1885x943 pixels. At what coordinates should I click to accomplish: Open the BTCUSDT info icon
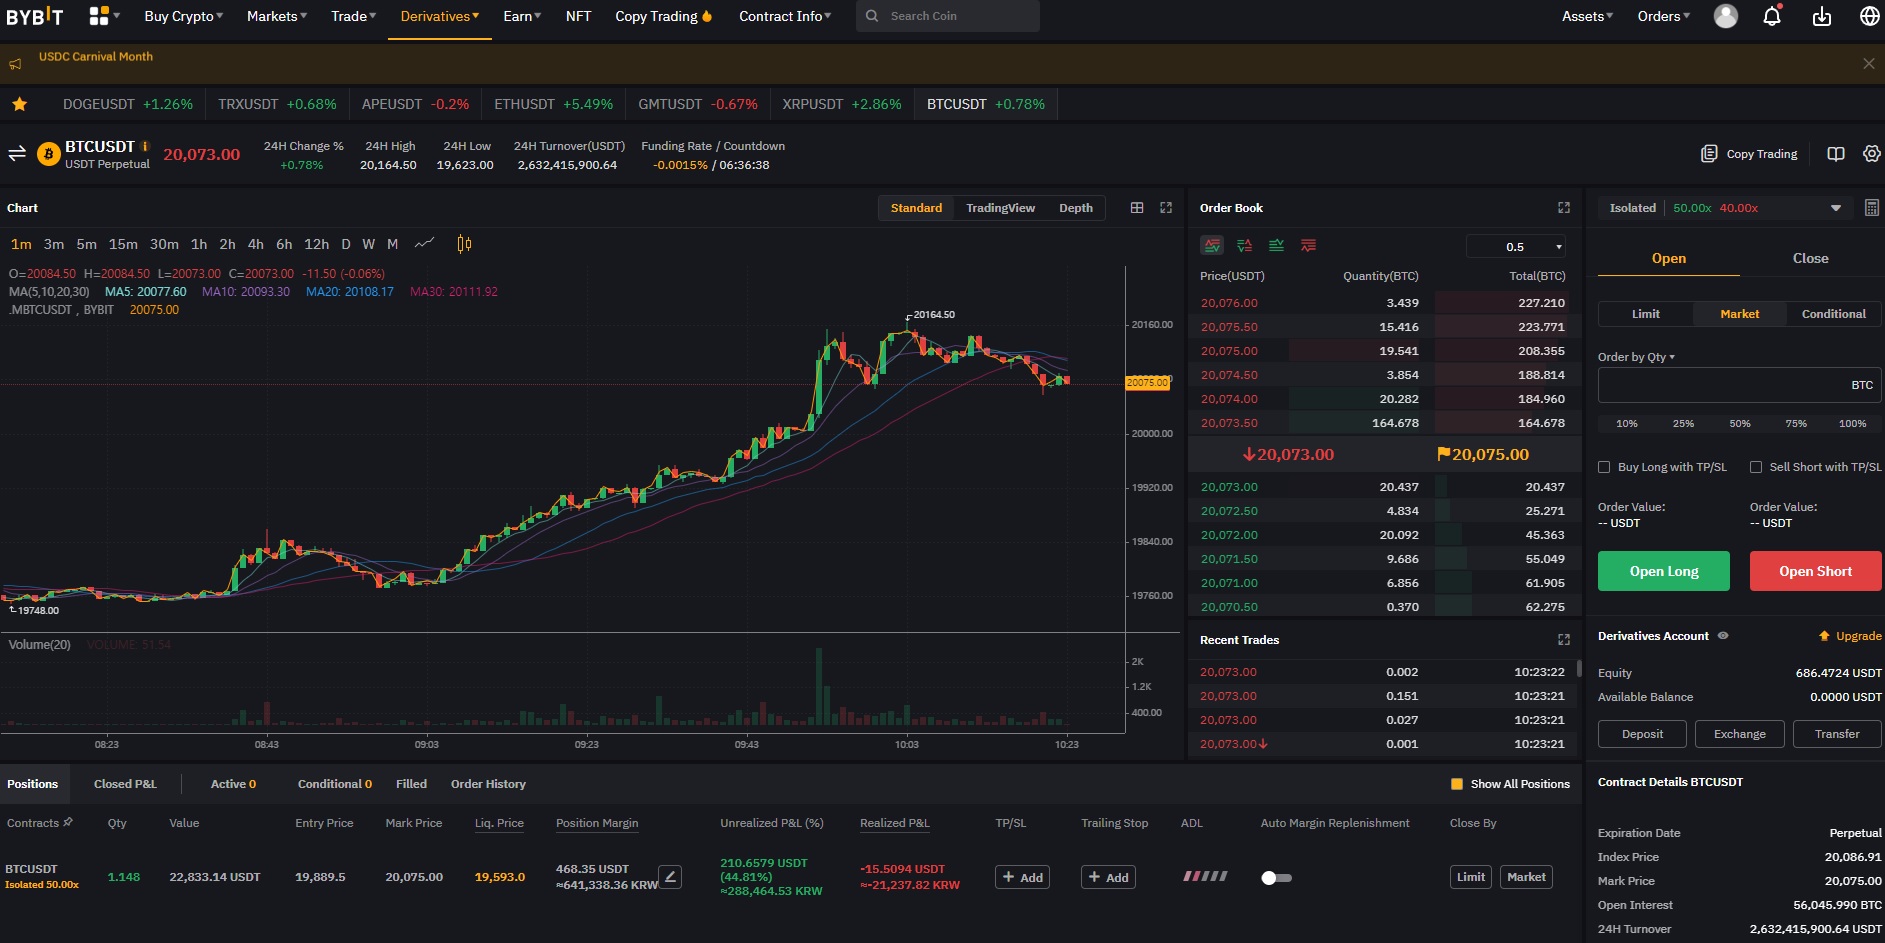click(x=145, y=146)
